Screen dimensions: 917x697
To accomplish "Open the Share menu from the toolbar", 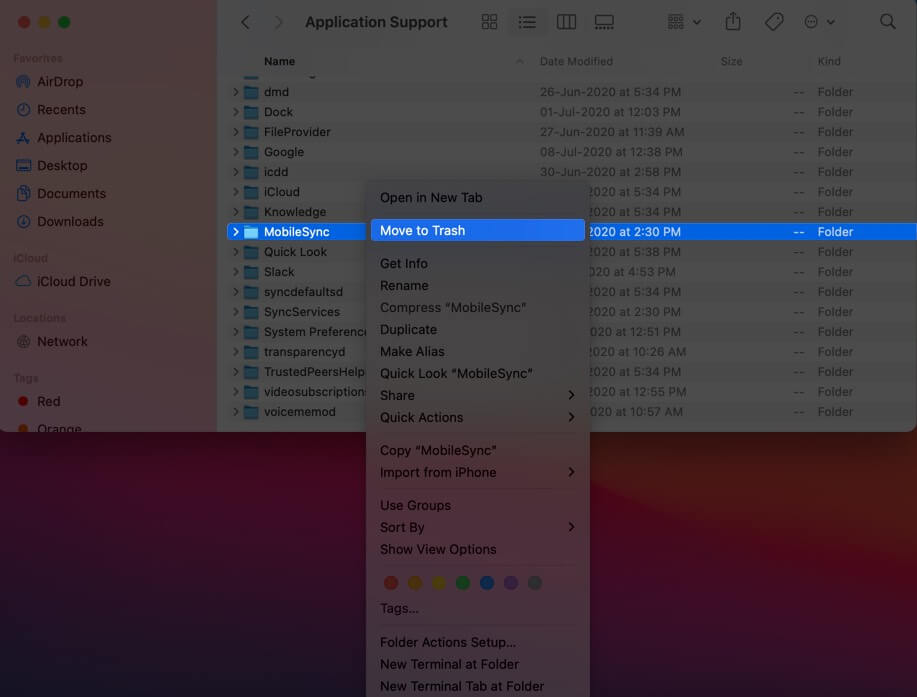I will click(733, 20).
